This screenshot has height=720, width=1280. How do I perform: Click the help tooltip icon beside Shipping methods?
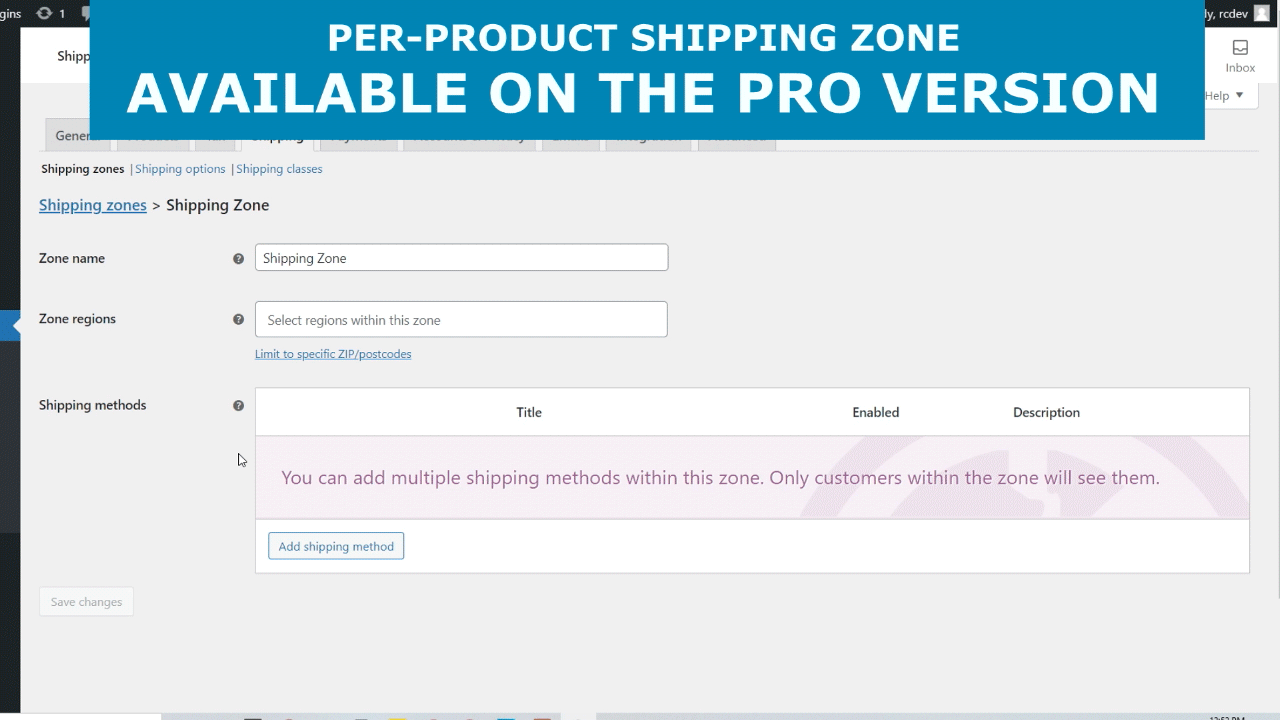238,406
